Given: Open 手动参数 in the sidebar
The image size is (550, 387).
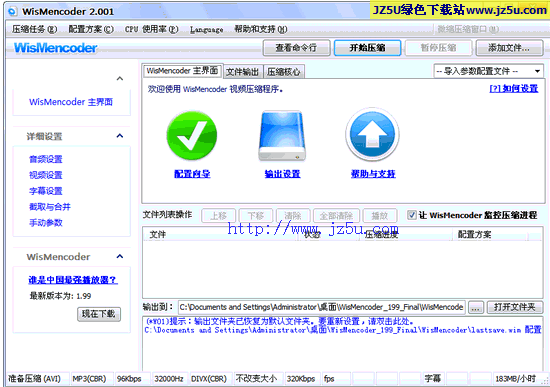Looking at the screenshot, I should (46, 222).
